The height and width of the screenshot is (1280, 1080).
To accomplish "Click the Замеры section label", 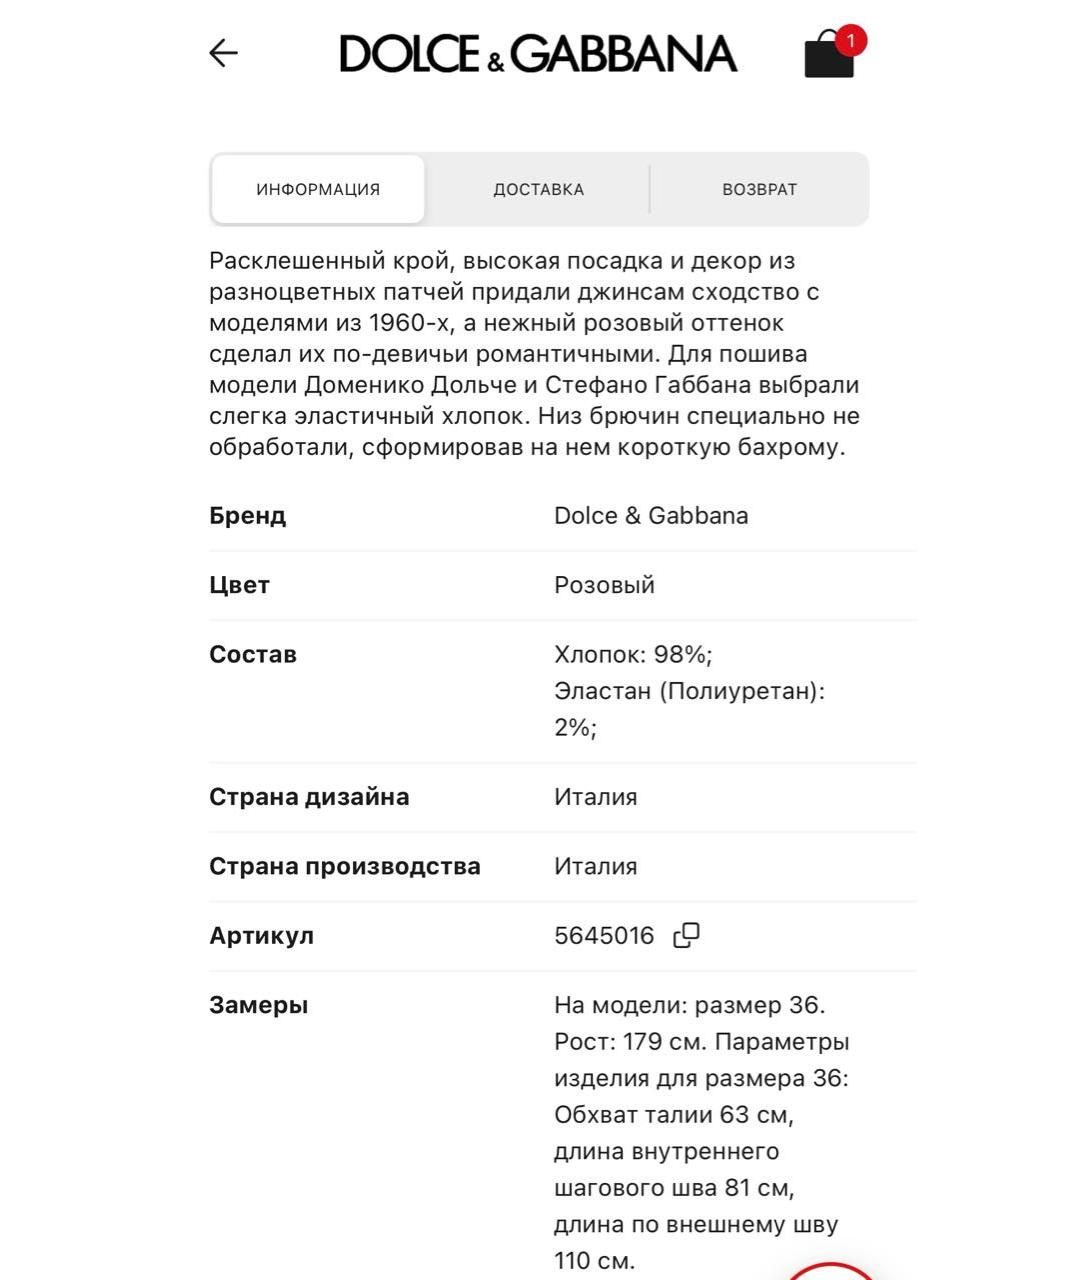I will [258, 1005].
